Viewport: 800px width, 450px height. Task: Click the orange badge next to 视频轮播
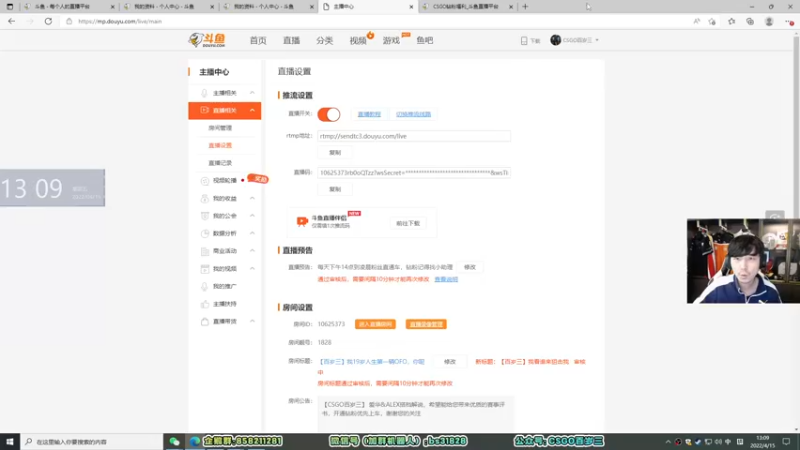tap(258, 179)
